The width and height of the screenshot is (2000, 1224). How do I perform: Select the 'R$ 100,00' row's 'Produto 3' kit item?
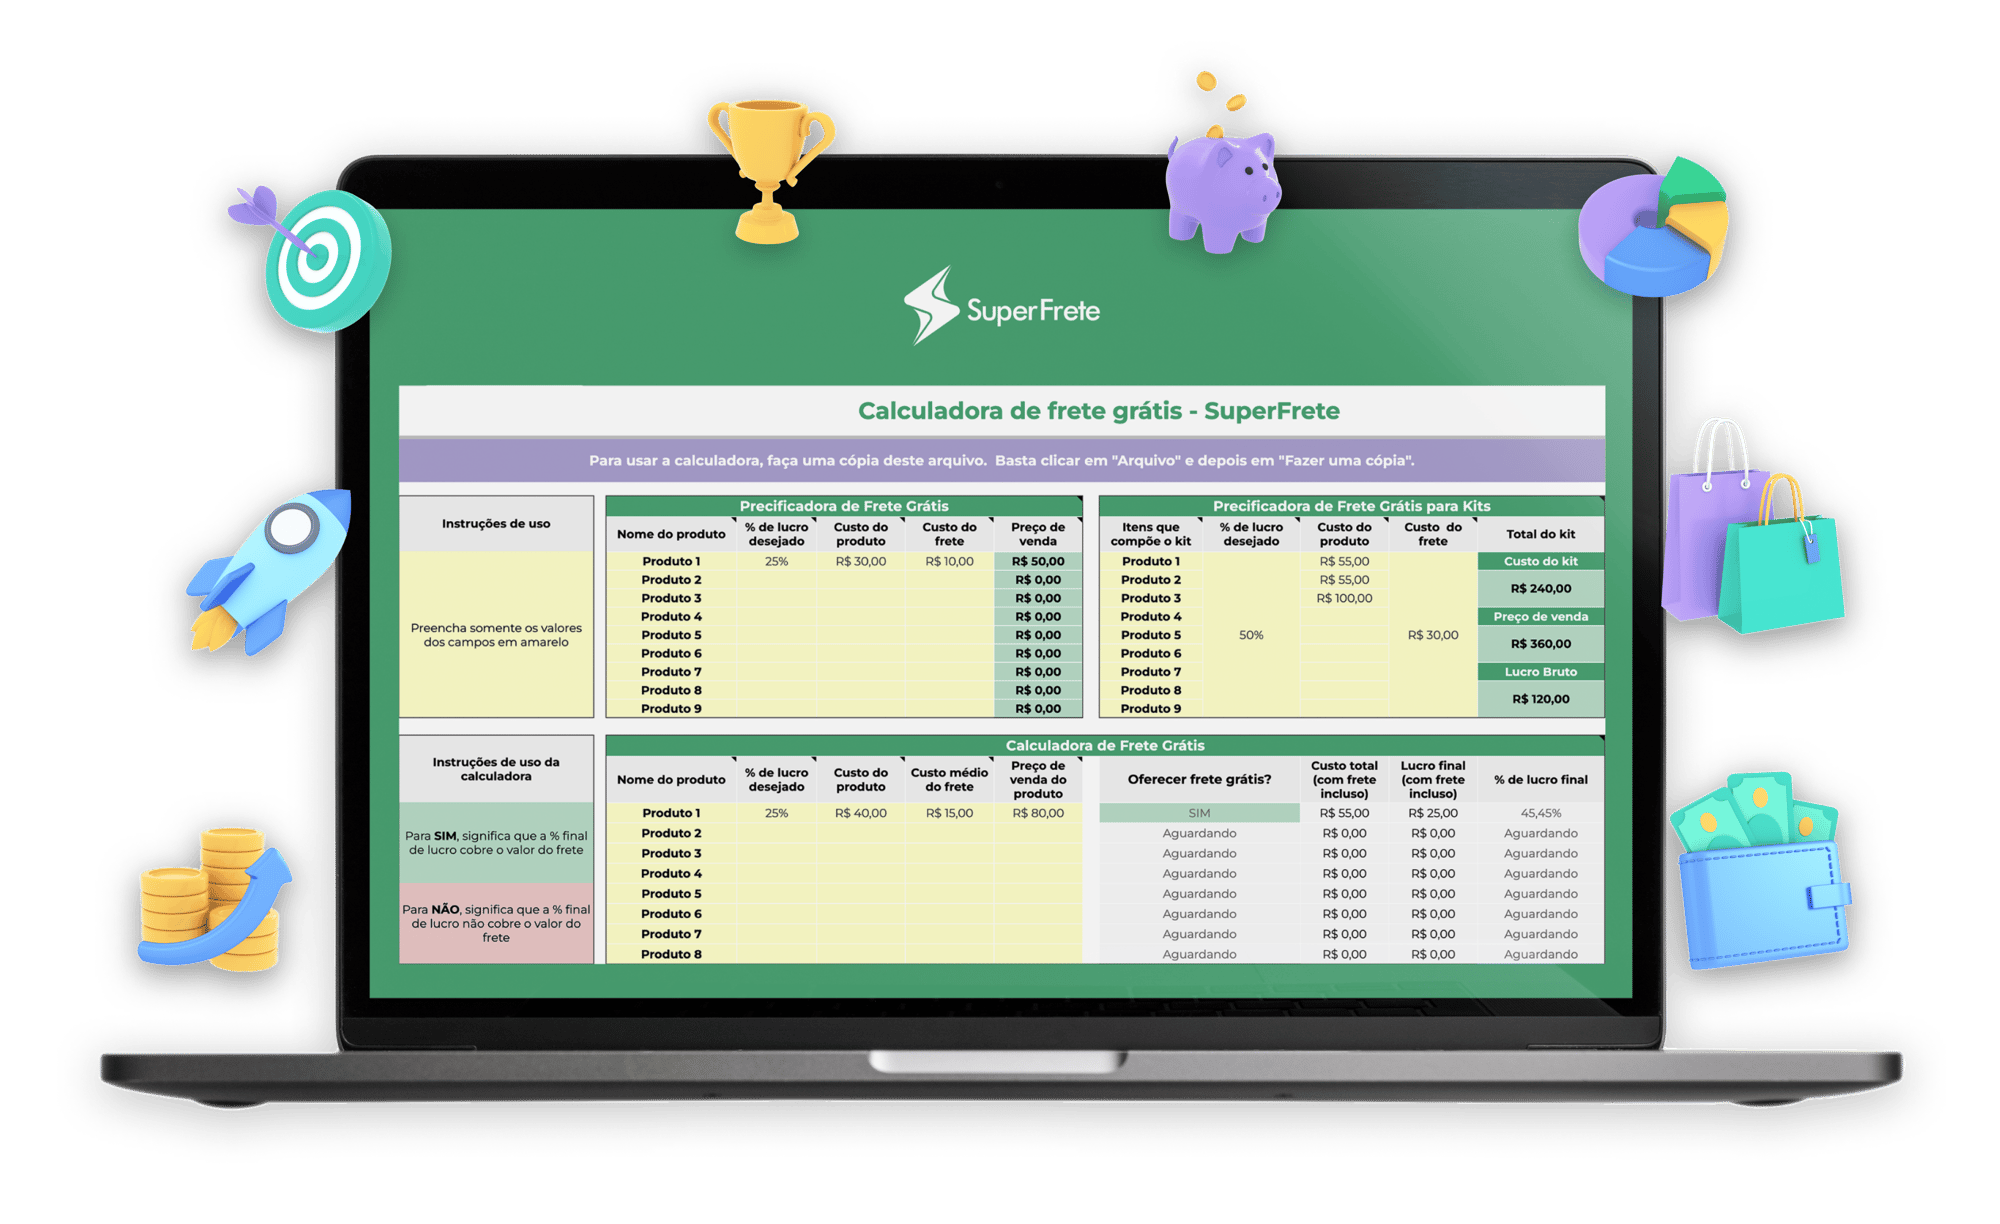[1150, 598]
